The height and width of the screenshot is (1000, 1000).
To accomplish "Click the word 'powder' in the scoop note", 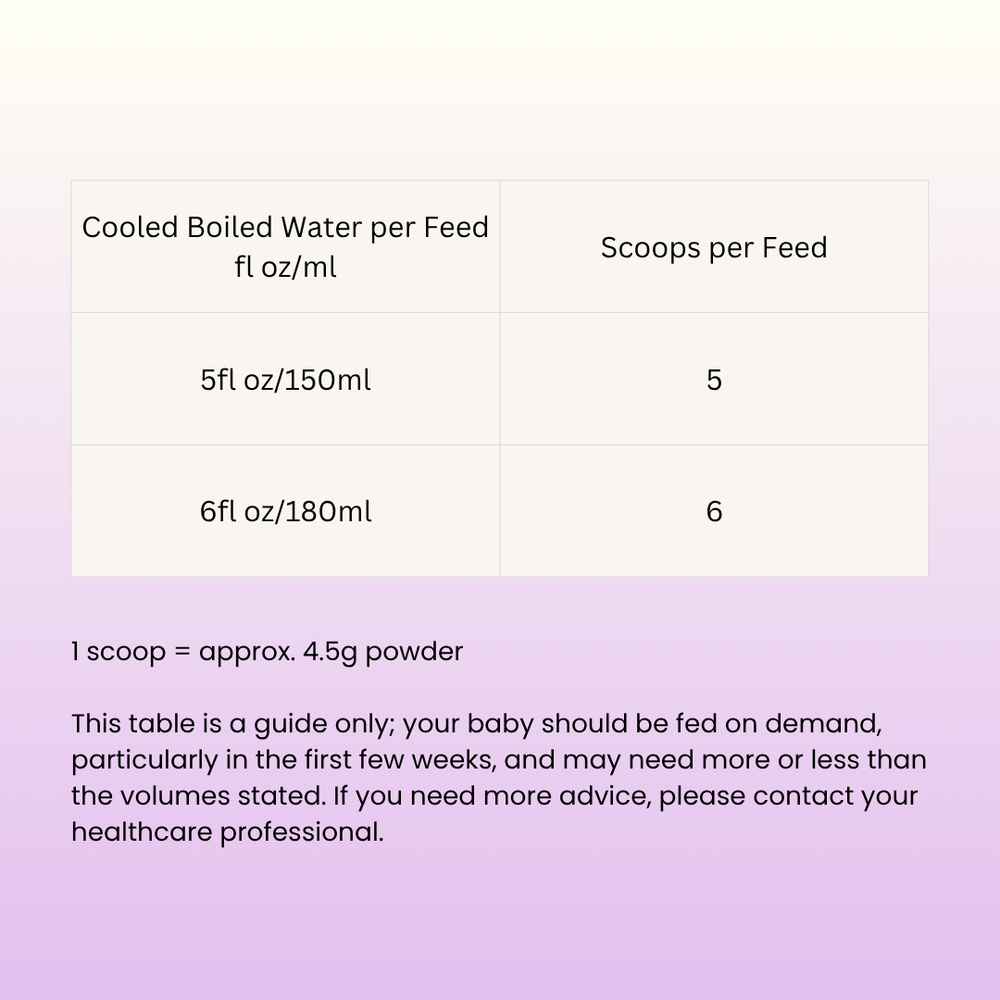I will pos(414,652).
